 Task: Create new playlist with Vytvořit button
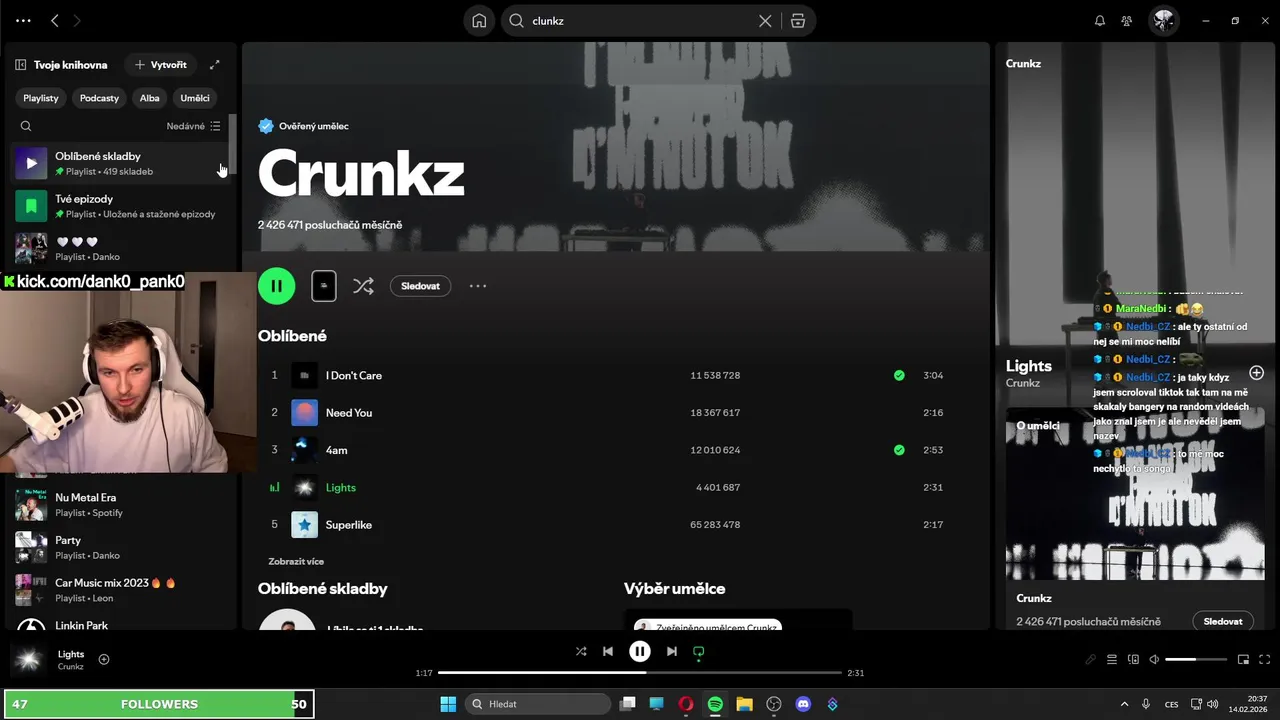[161, 65]
